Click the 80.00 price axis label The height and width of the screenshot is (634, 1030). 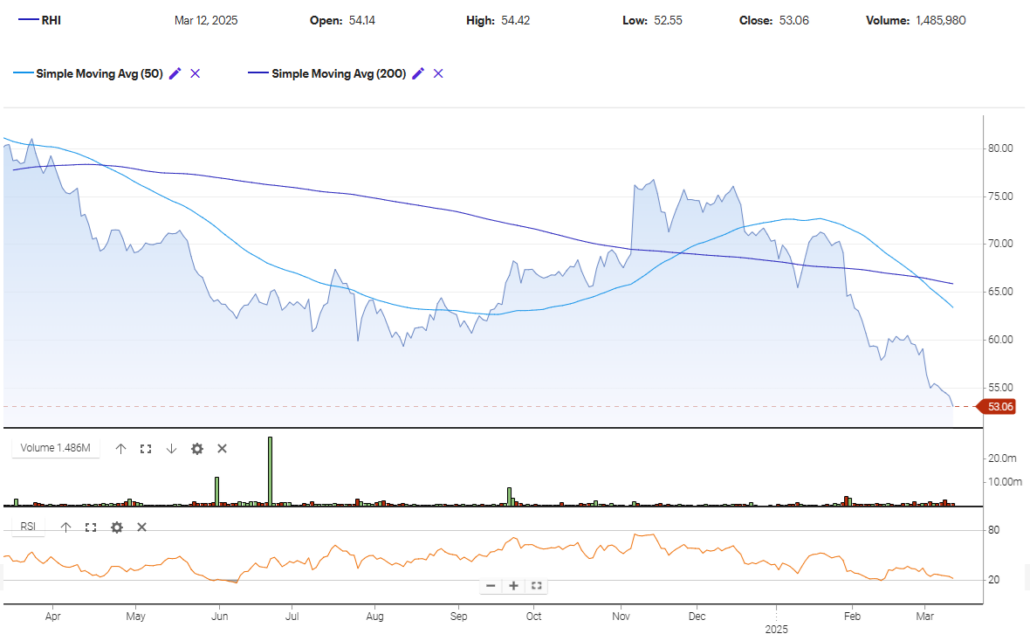1000,148
